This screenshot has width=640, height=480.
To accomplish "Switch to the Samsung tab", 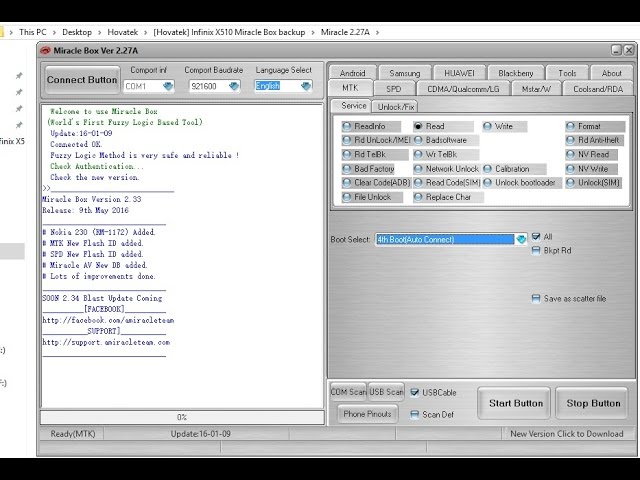I will pos(404,73).
